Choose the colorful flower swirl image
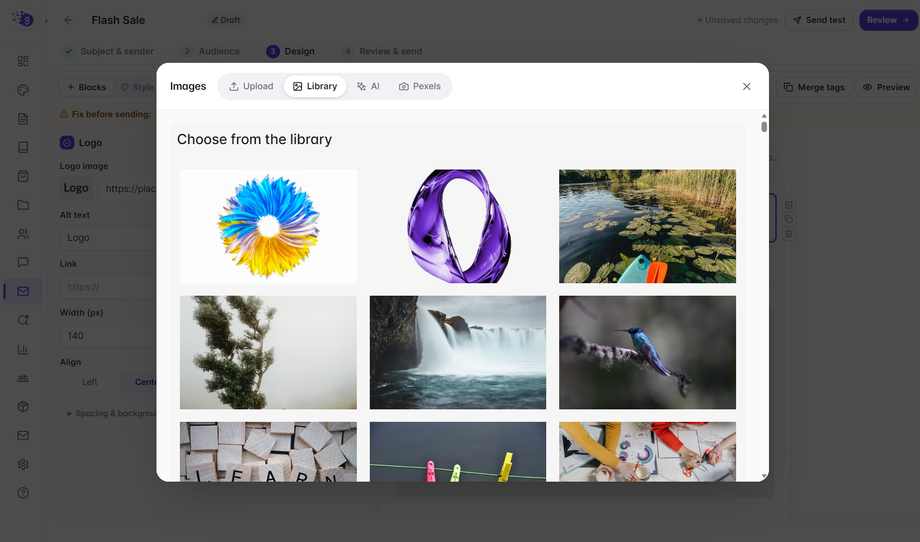920x542 pixels. 268,226
